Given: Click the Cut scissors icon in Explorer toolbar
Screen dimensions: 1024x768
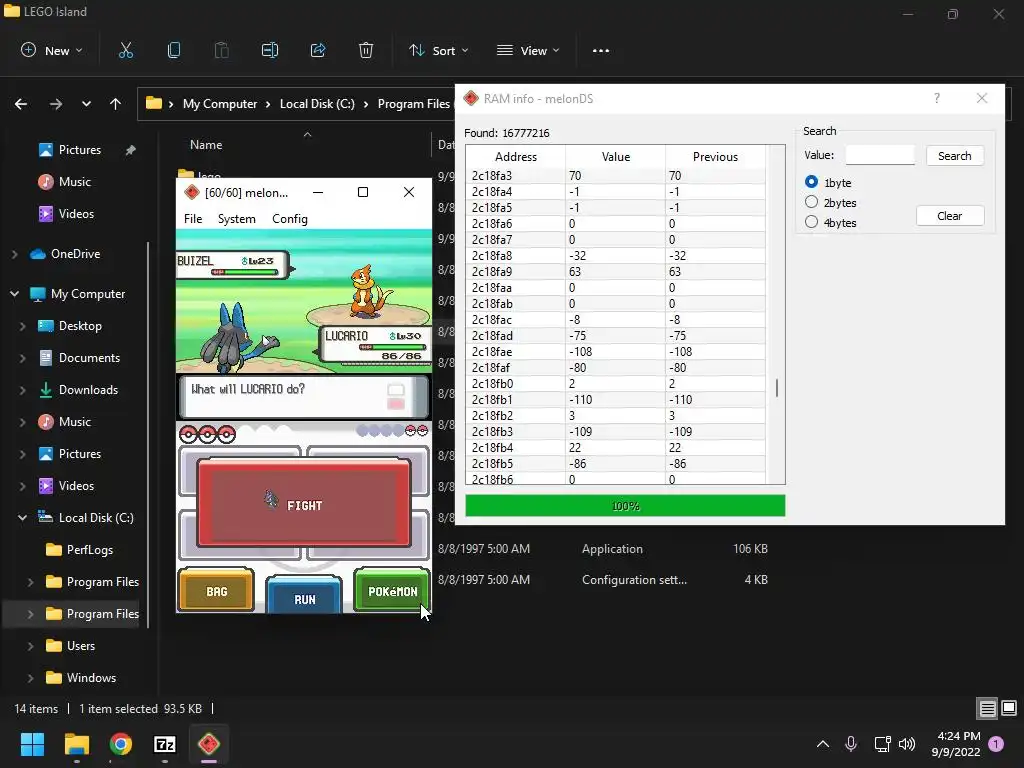Looking at the screenshot, I should point(125,50).
